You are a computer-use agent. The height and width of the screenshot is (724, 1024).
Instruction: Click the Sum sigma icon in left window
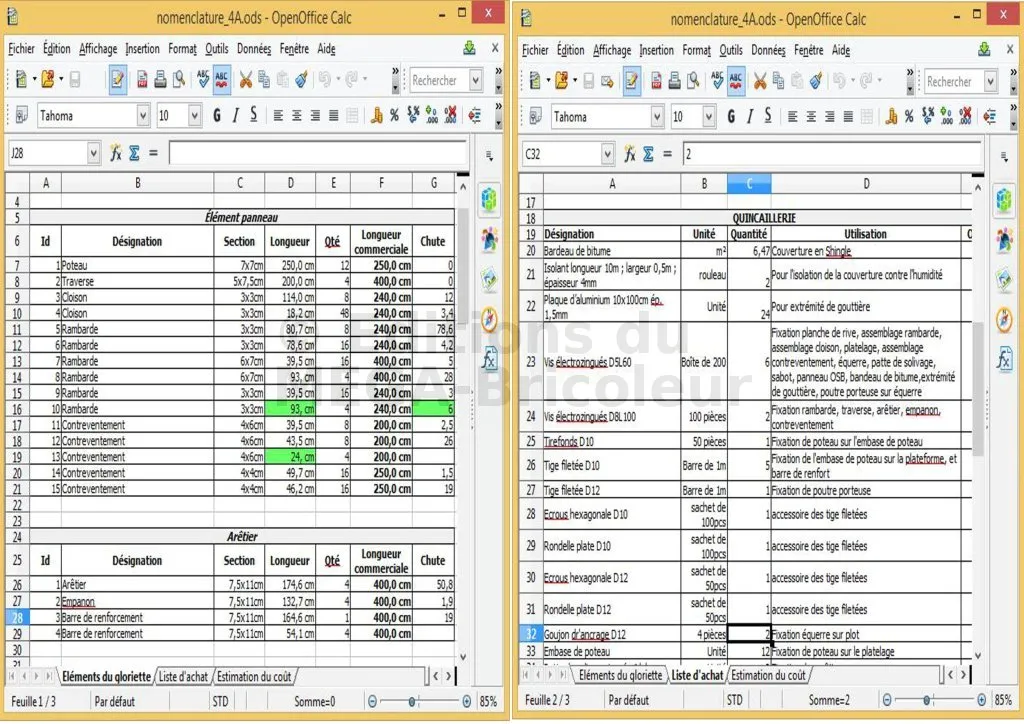[134, 153]
